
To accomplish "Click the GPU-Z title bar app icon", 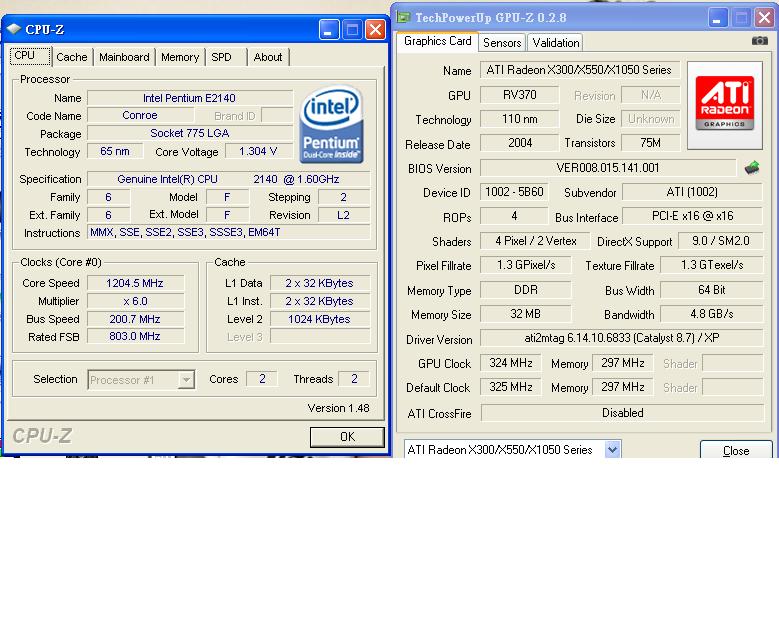I will point(403,17).
